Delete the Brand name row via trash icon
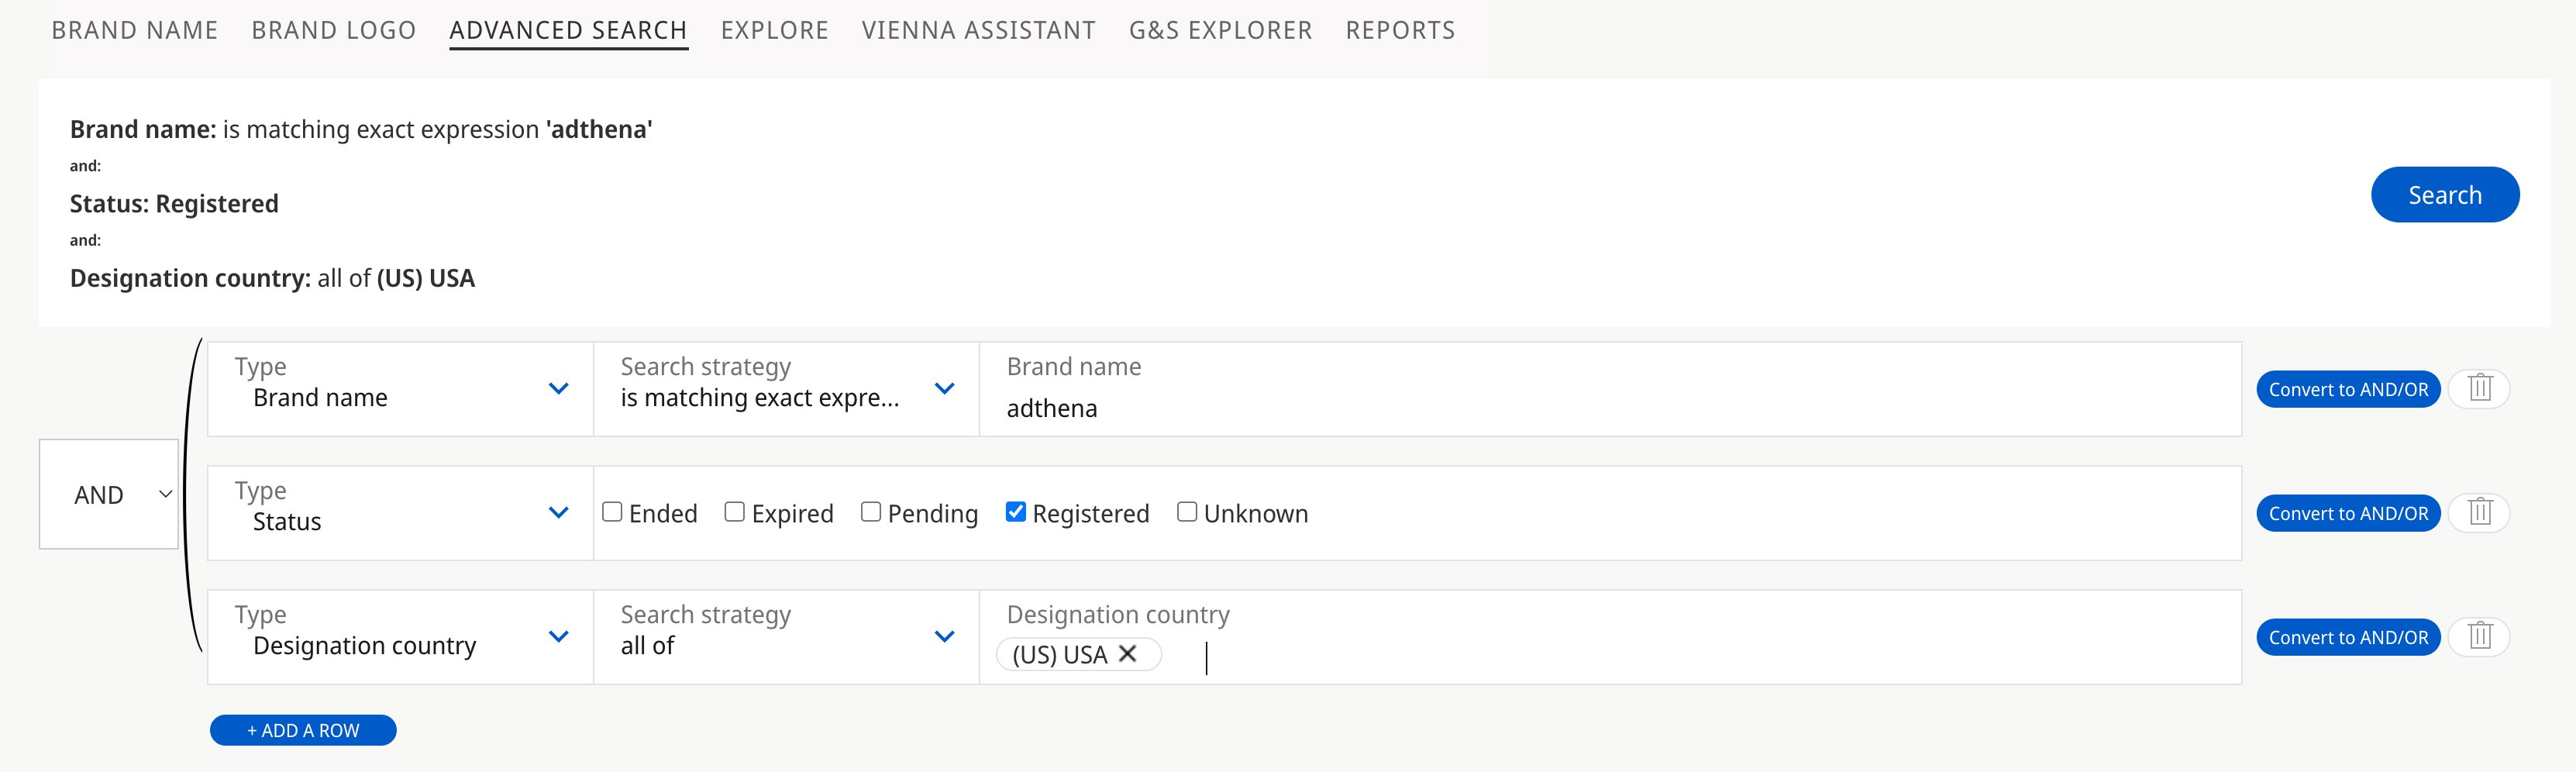Image resolution: width=2576 pixels, height=772 pixels. coord(2479,388)
